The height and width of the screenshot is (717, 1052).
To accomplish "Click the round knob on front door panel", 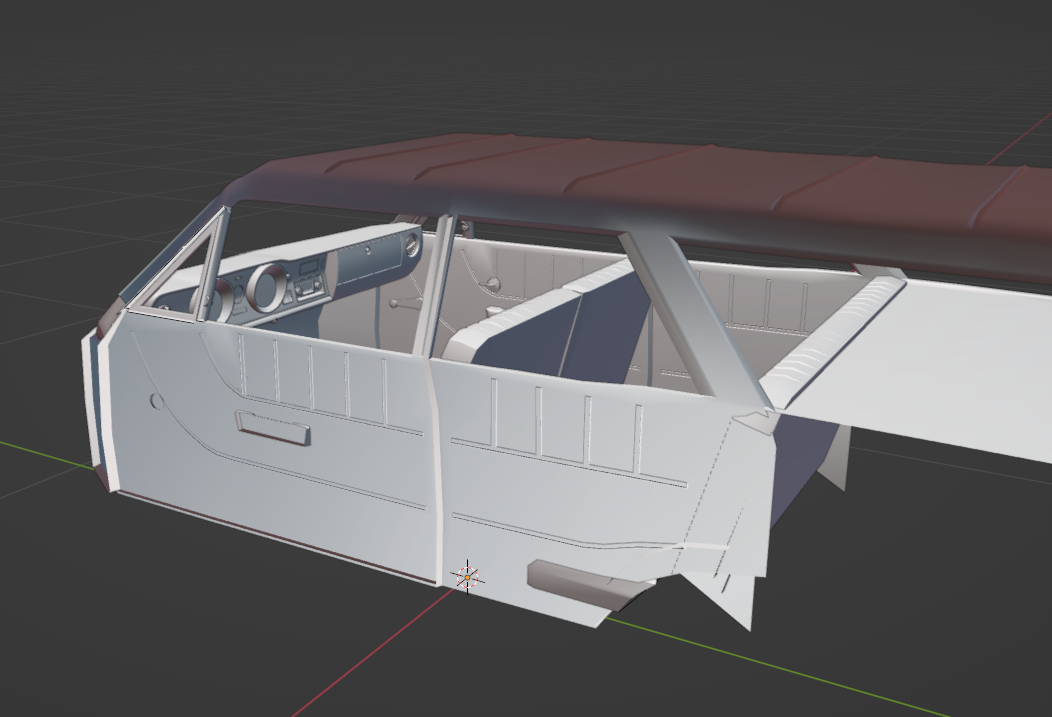I will click(x=156, y=402).
